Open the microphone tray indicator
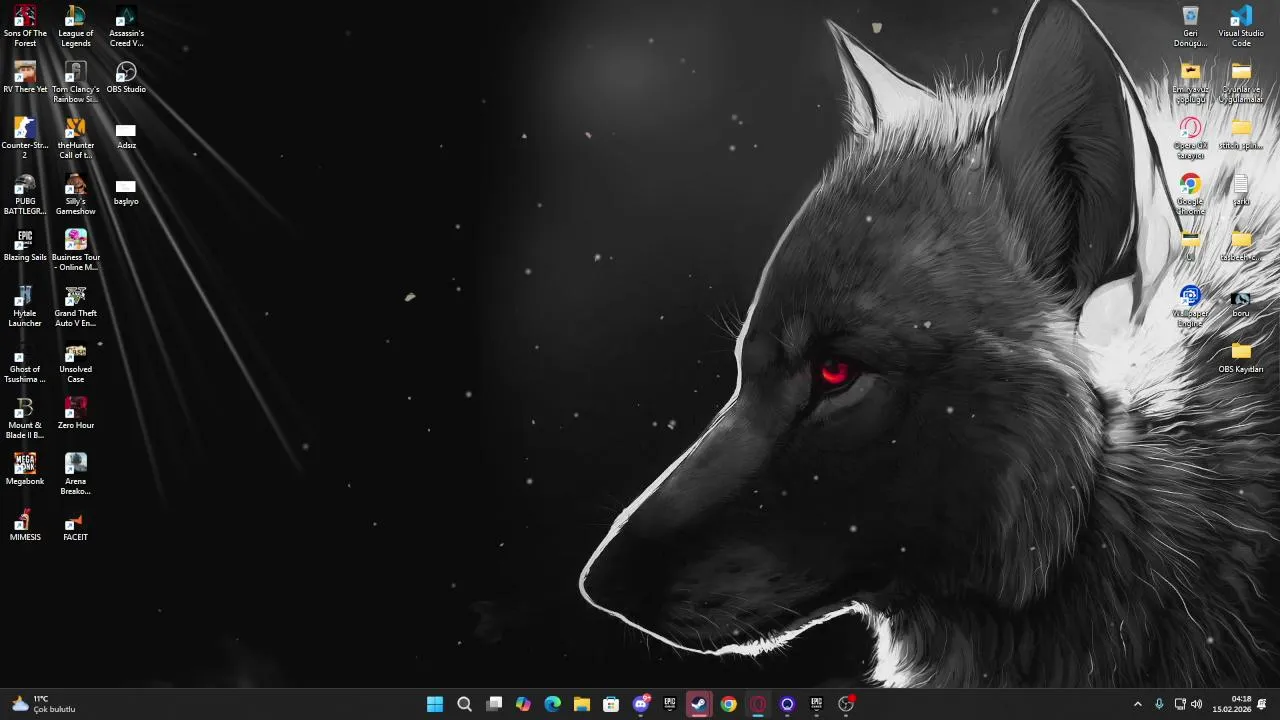This screenshot has width=1280, height=720. pos(1159,704)
